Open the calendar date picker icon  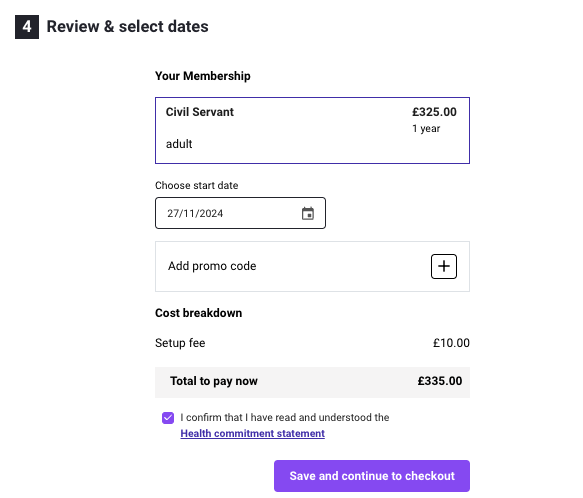pos(307,213)
